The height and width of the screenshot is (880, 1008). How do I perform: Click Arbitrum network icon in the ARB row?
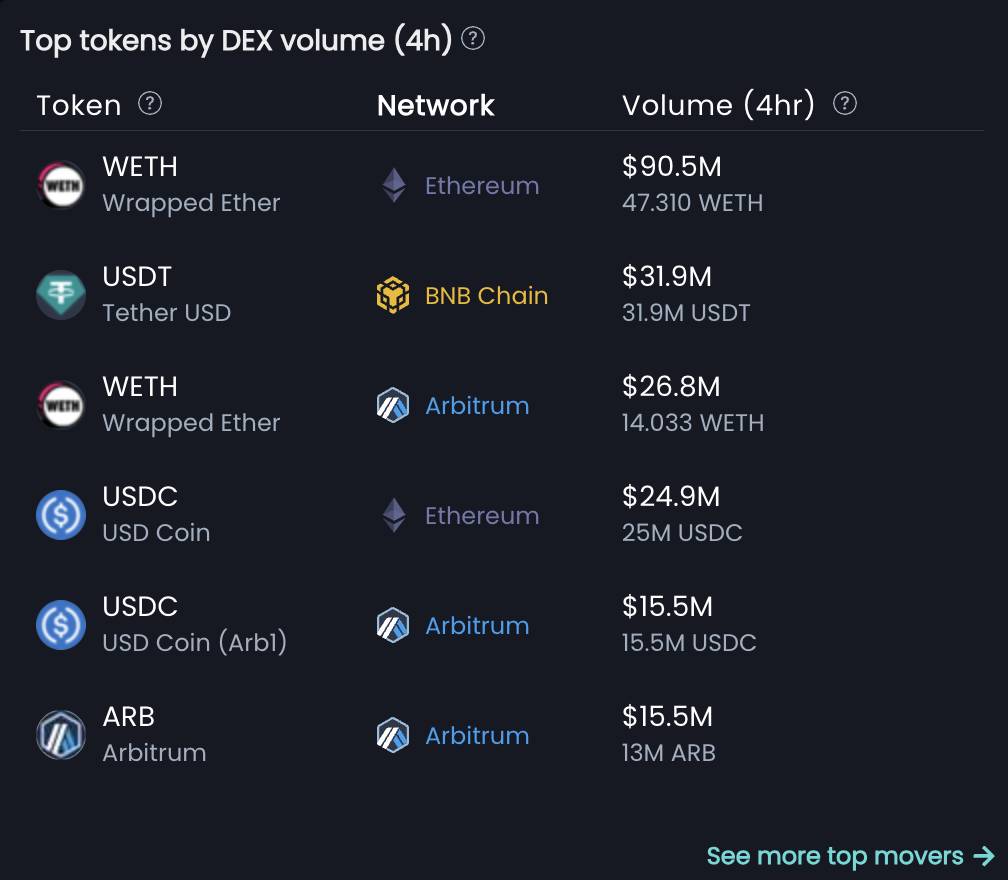click(393, 735)
